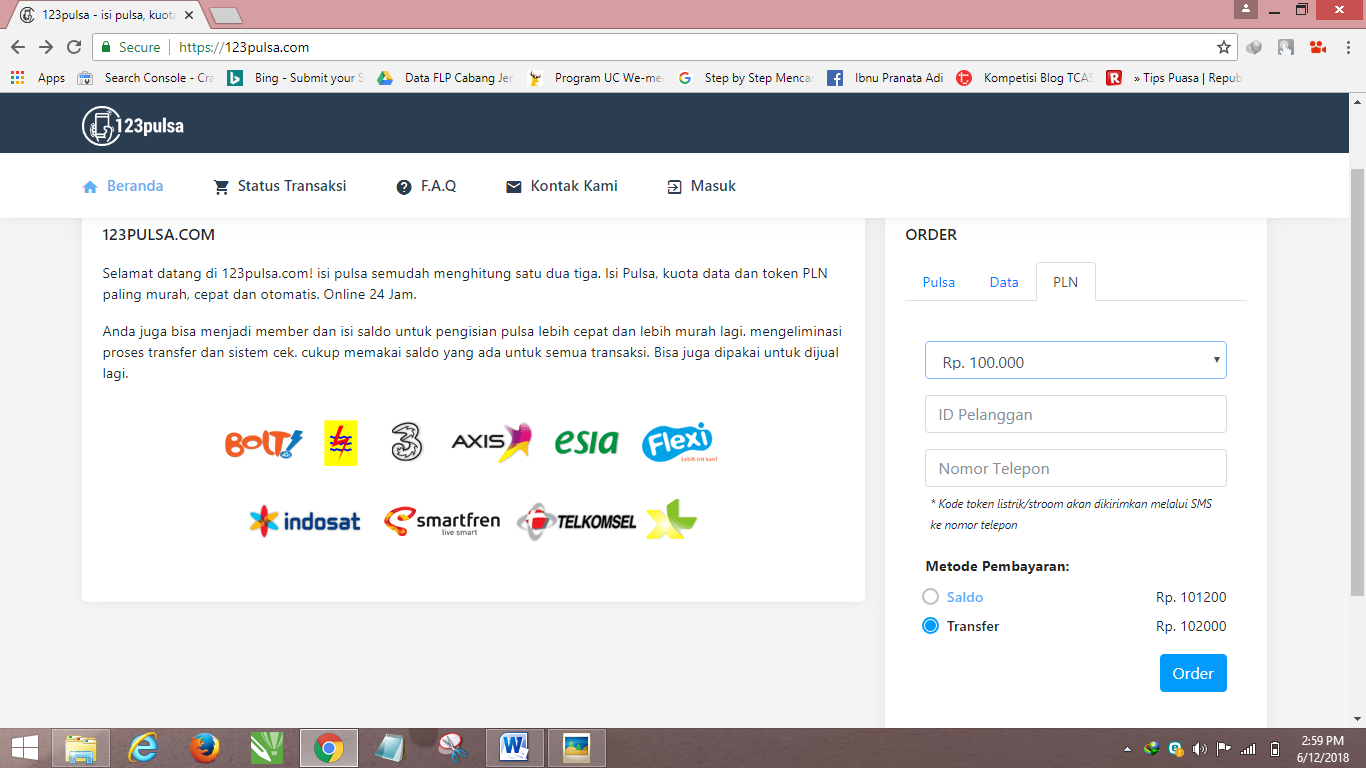Open the Masuk login link

tap(701, 186)
